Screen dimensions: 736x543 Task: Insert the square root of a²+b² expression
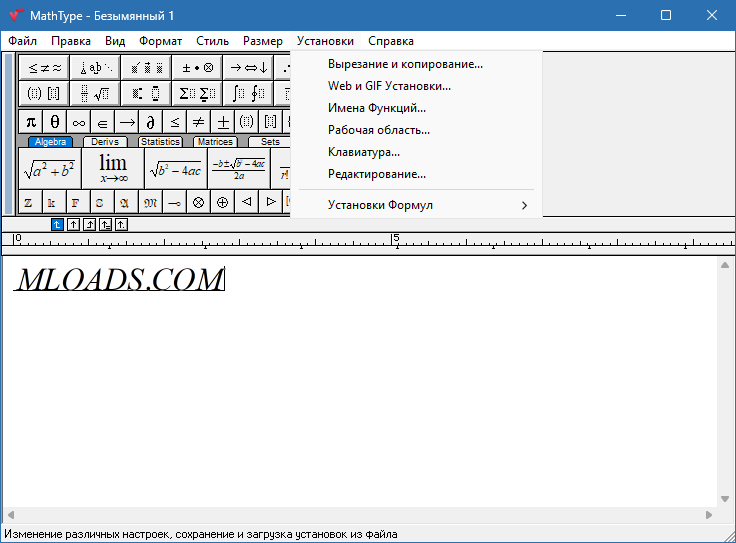(x=50, y=168)
